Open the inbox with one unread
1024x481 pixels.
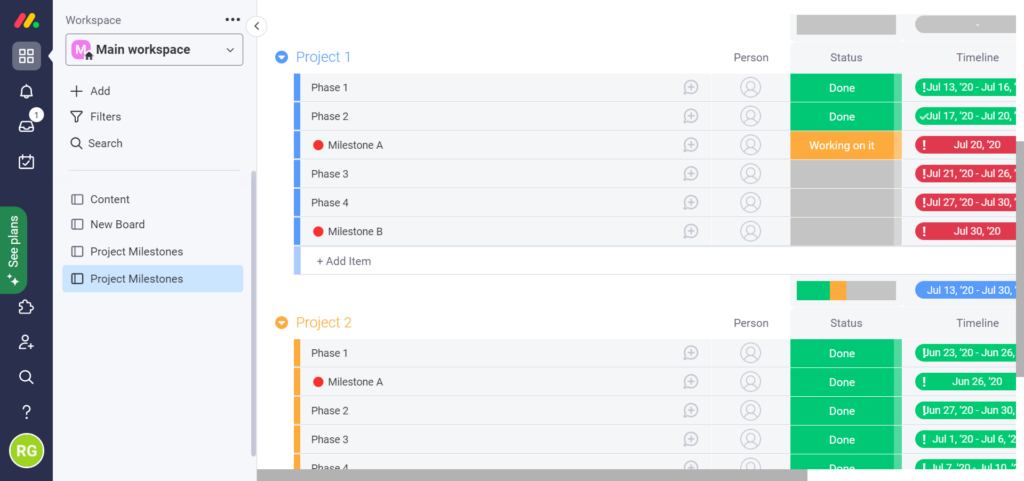click(x=26, y=126)
